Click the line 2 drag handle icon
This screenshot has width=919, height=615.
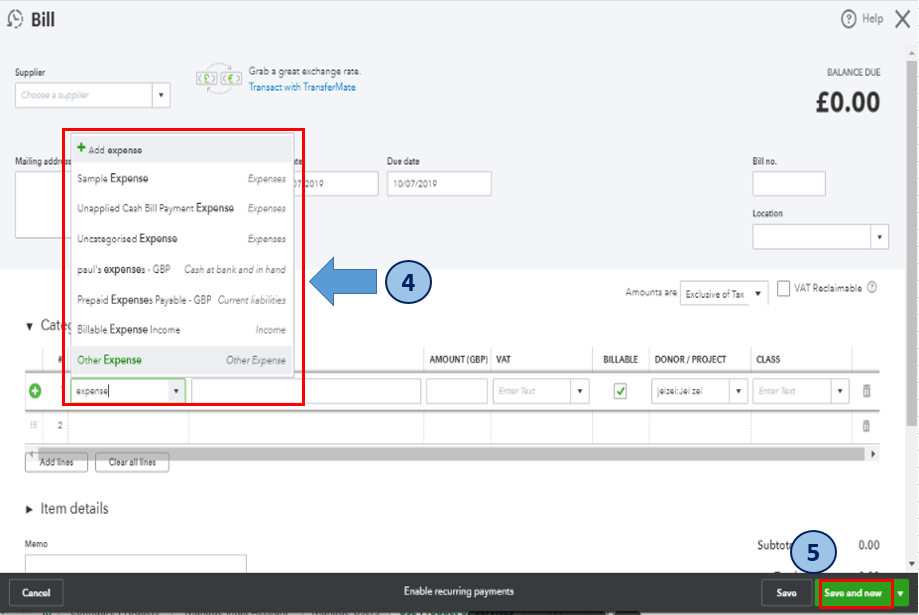(33, 425)
